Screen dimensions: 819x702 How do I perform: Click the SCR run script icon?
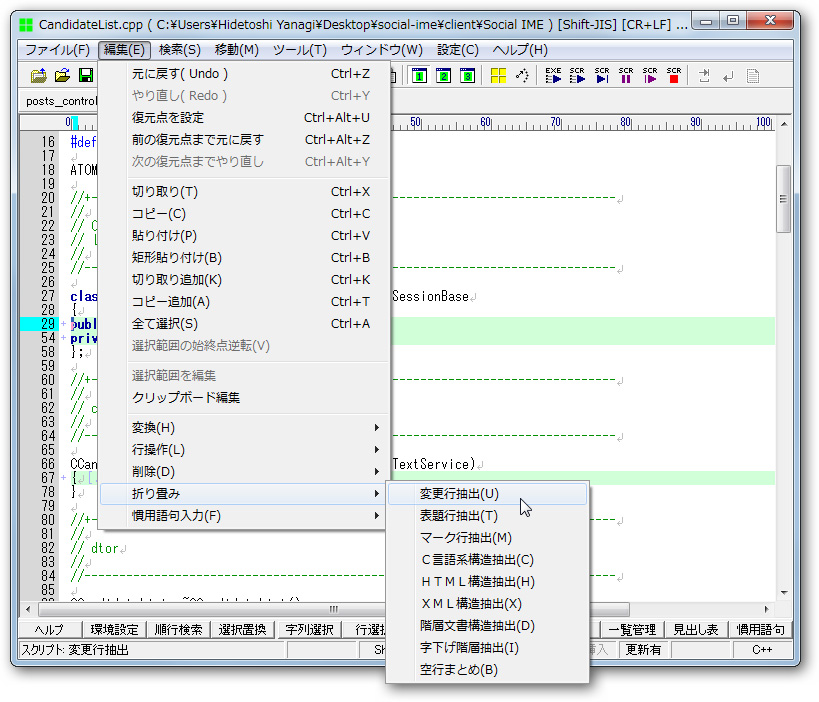point(577,76)
